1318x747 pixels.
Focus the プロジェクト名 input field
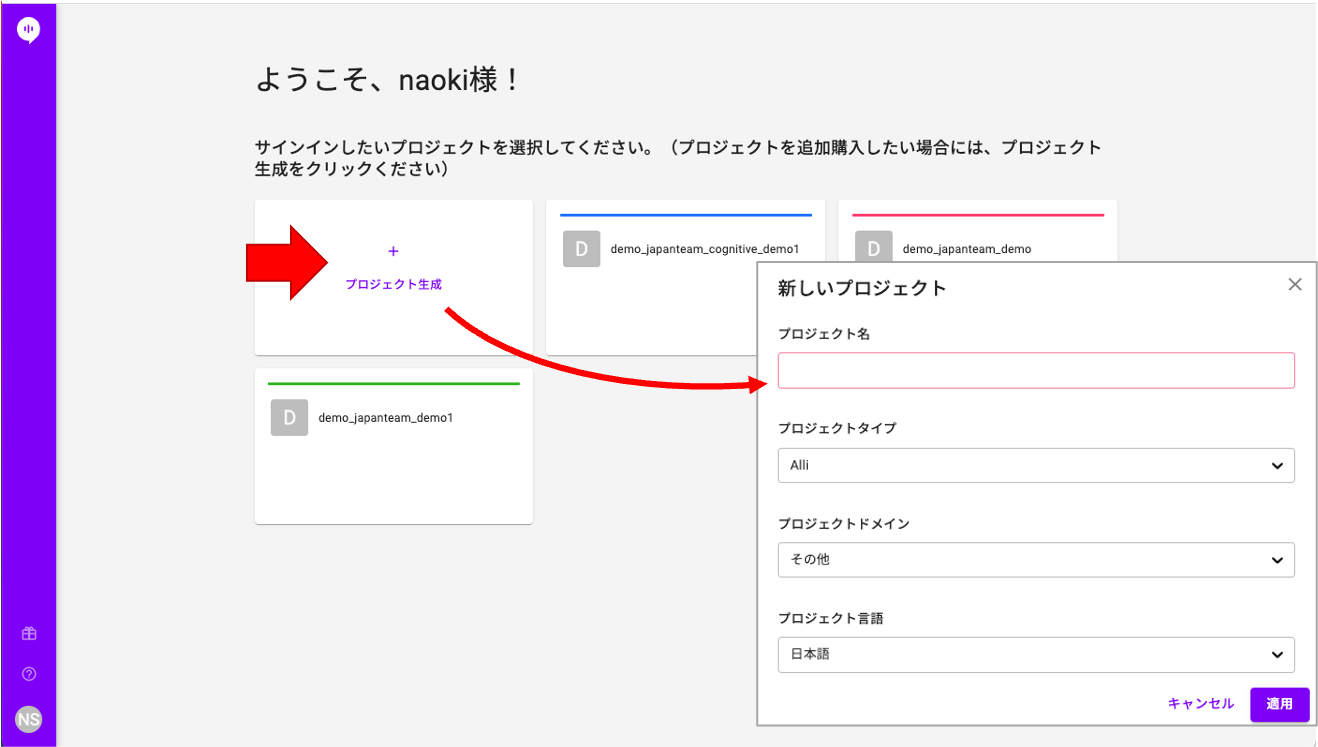click(1036, 370)
